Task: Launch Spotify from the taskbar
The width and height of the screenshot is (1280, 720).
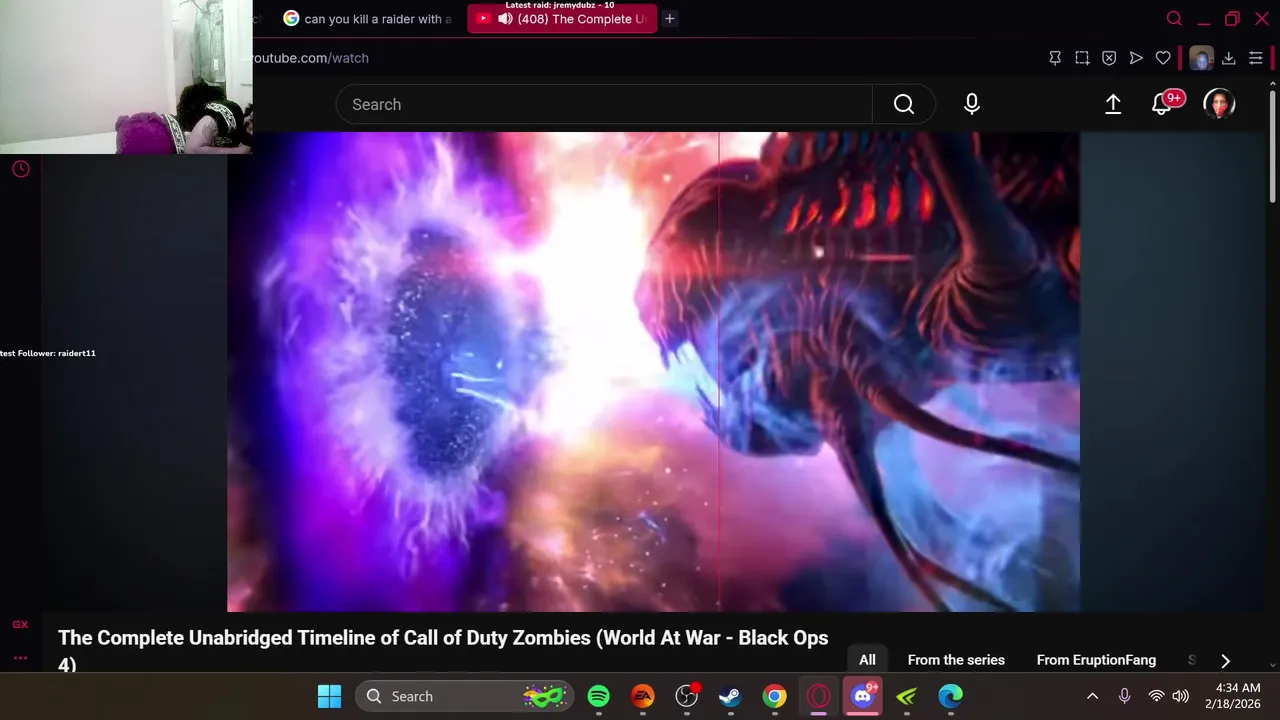Action: click(x=599, y=696)
